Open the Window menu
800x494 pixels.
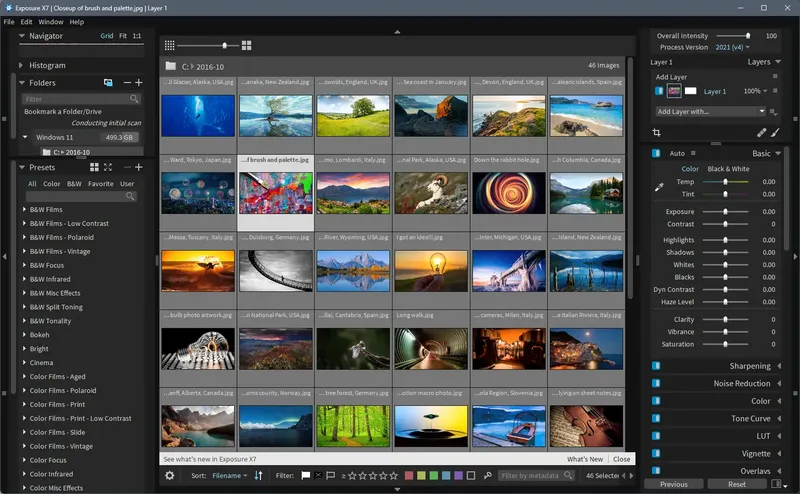click(x=51, y=22)
